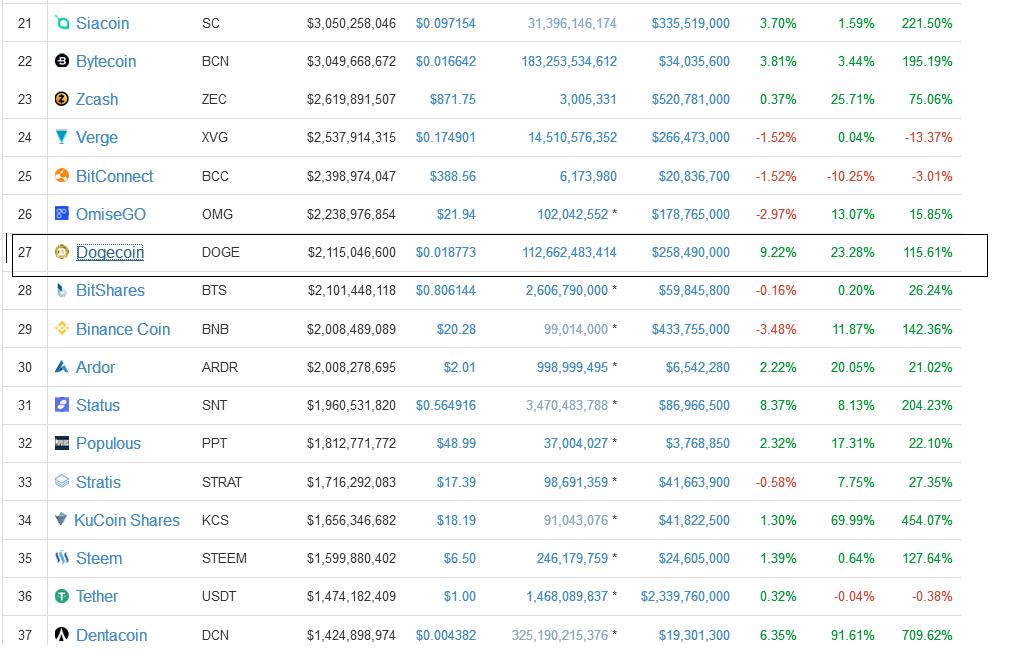Click the BitConnect logo icon
The image size is (1017, 667).
coord(62,175)
